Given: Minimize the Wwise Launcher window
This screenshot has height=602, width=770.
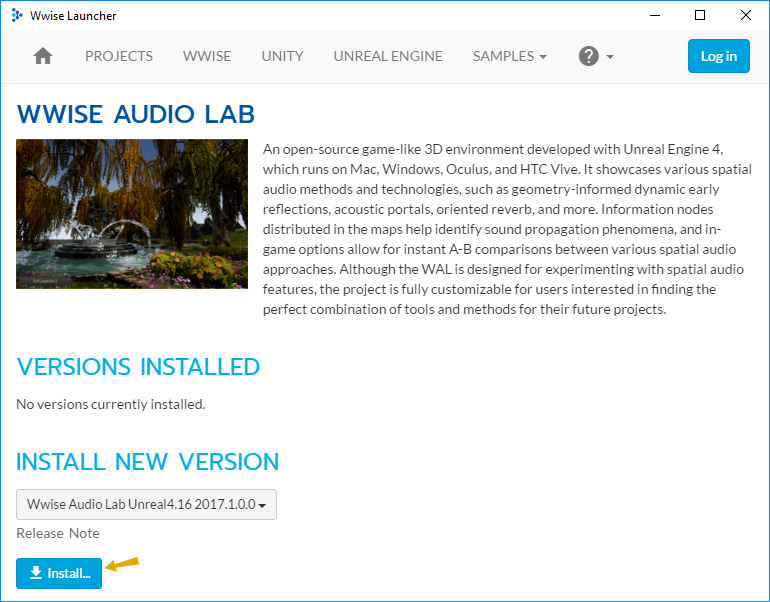Looking at the screenshot, I should click(654, 15).
